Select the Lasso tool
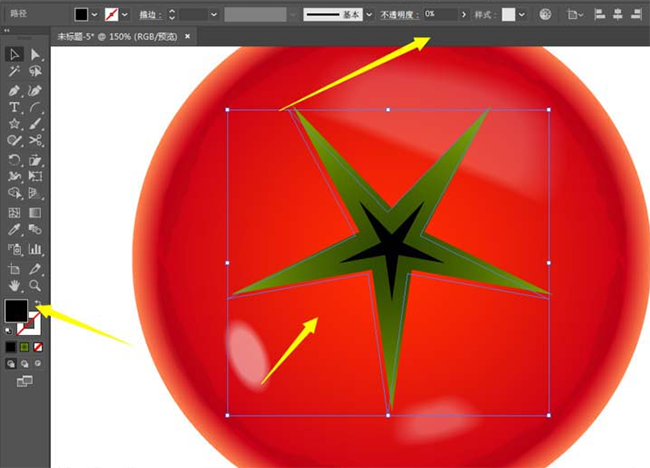Screen dimensions: 650x468 tap(35, 71)
